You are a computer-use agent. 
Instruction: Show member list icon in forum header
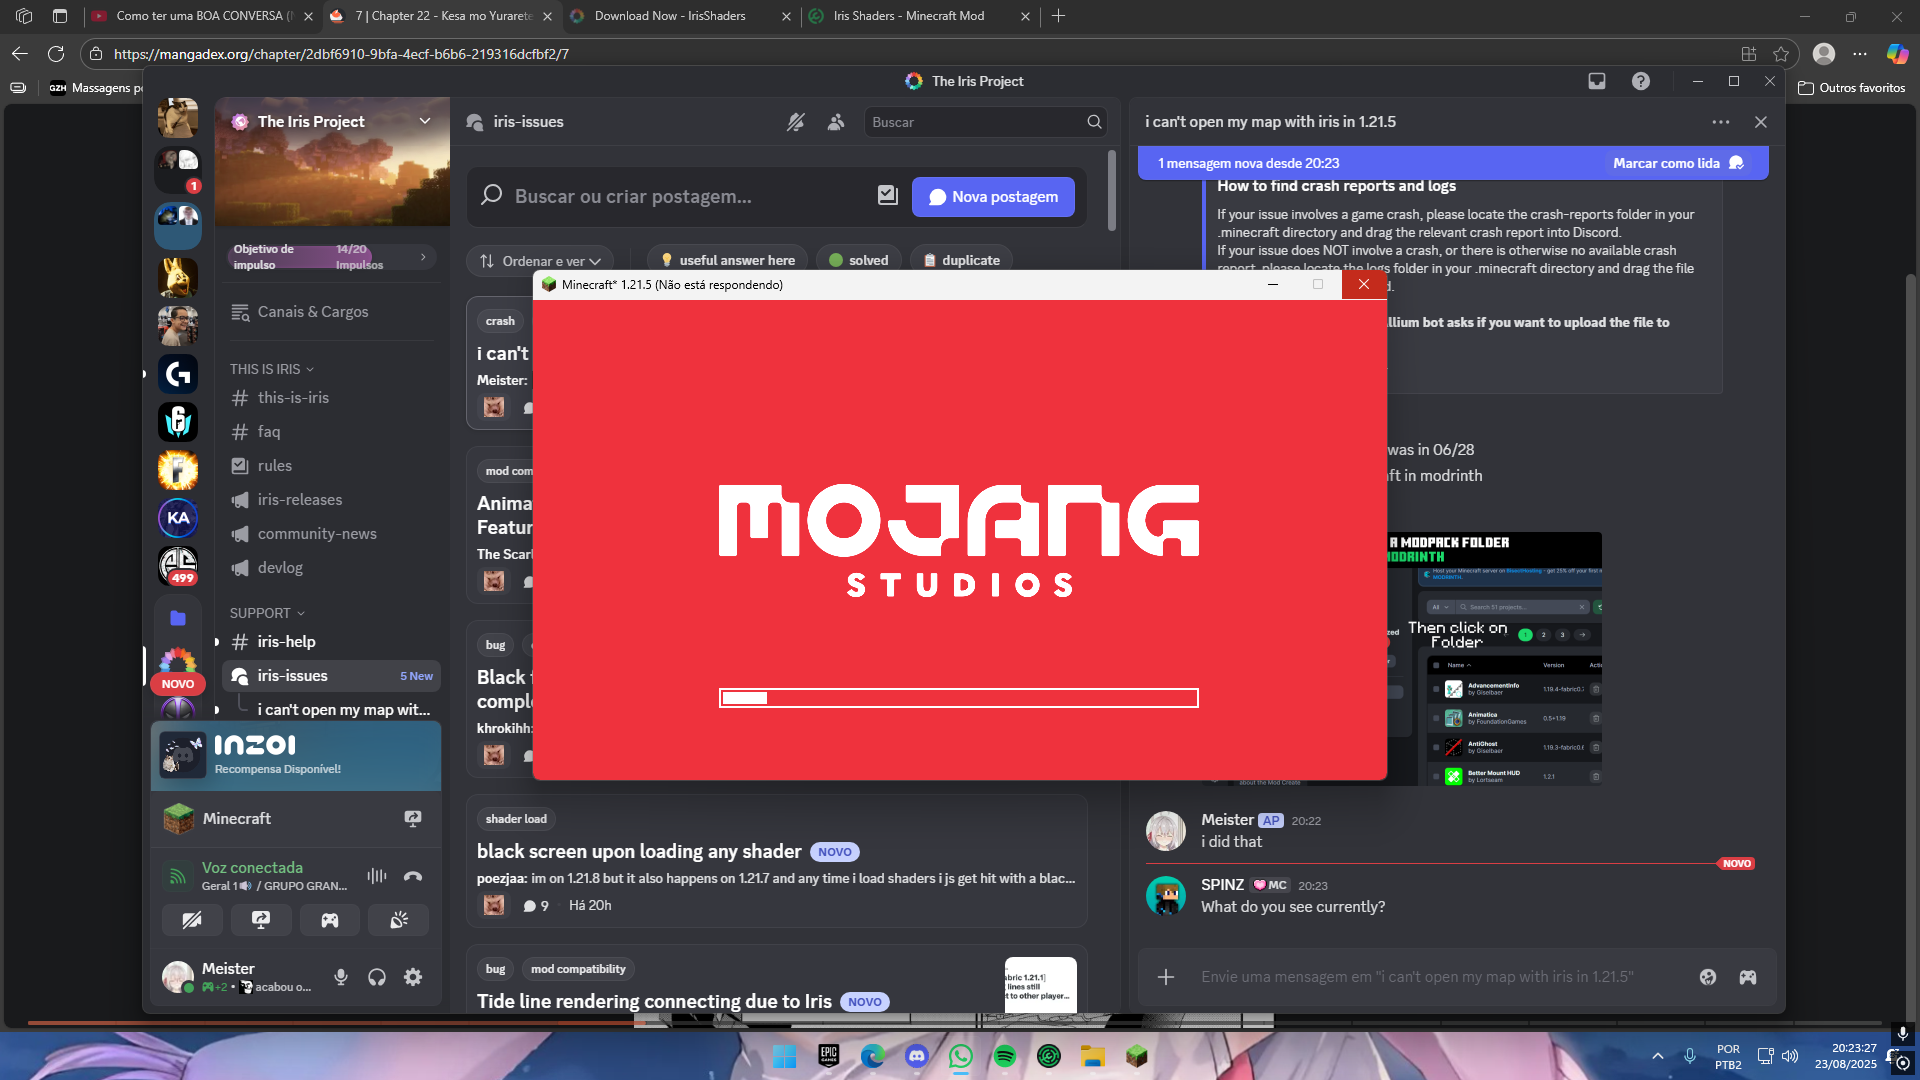836,122
